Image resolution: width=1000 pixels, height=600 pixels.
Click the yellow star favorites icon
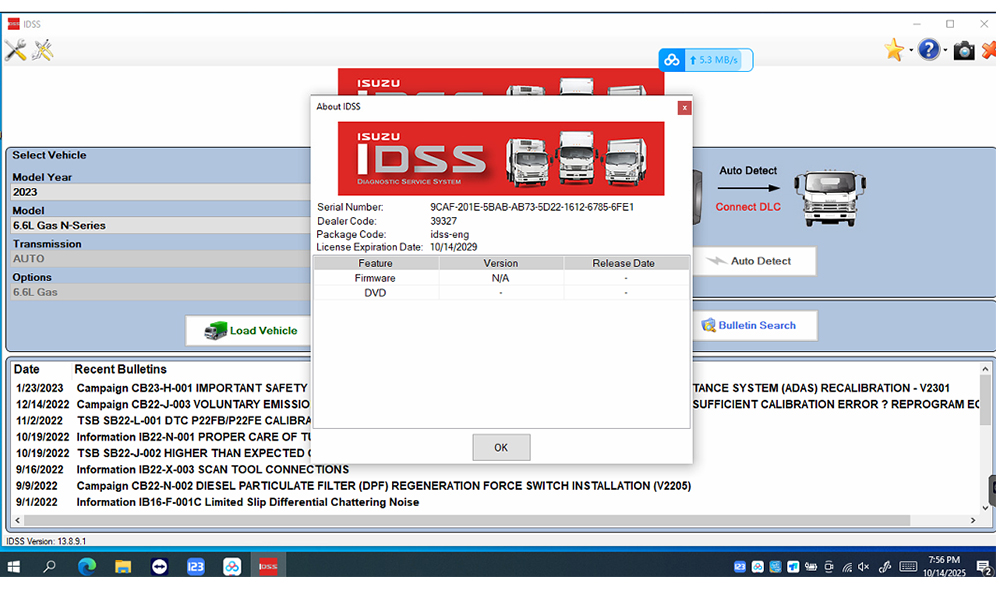(x=893, y=50)
